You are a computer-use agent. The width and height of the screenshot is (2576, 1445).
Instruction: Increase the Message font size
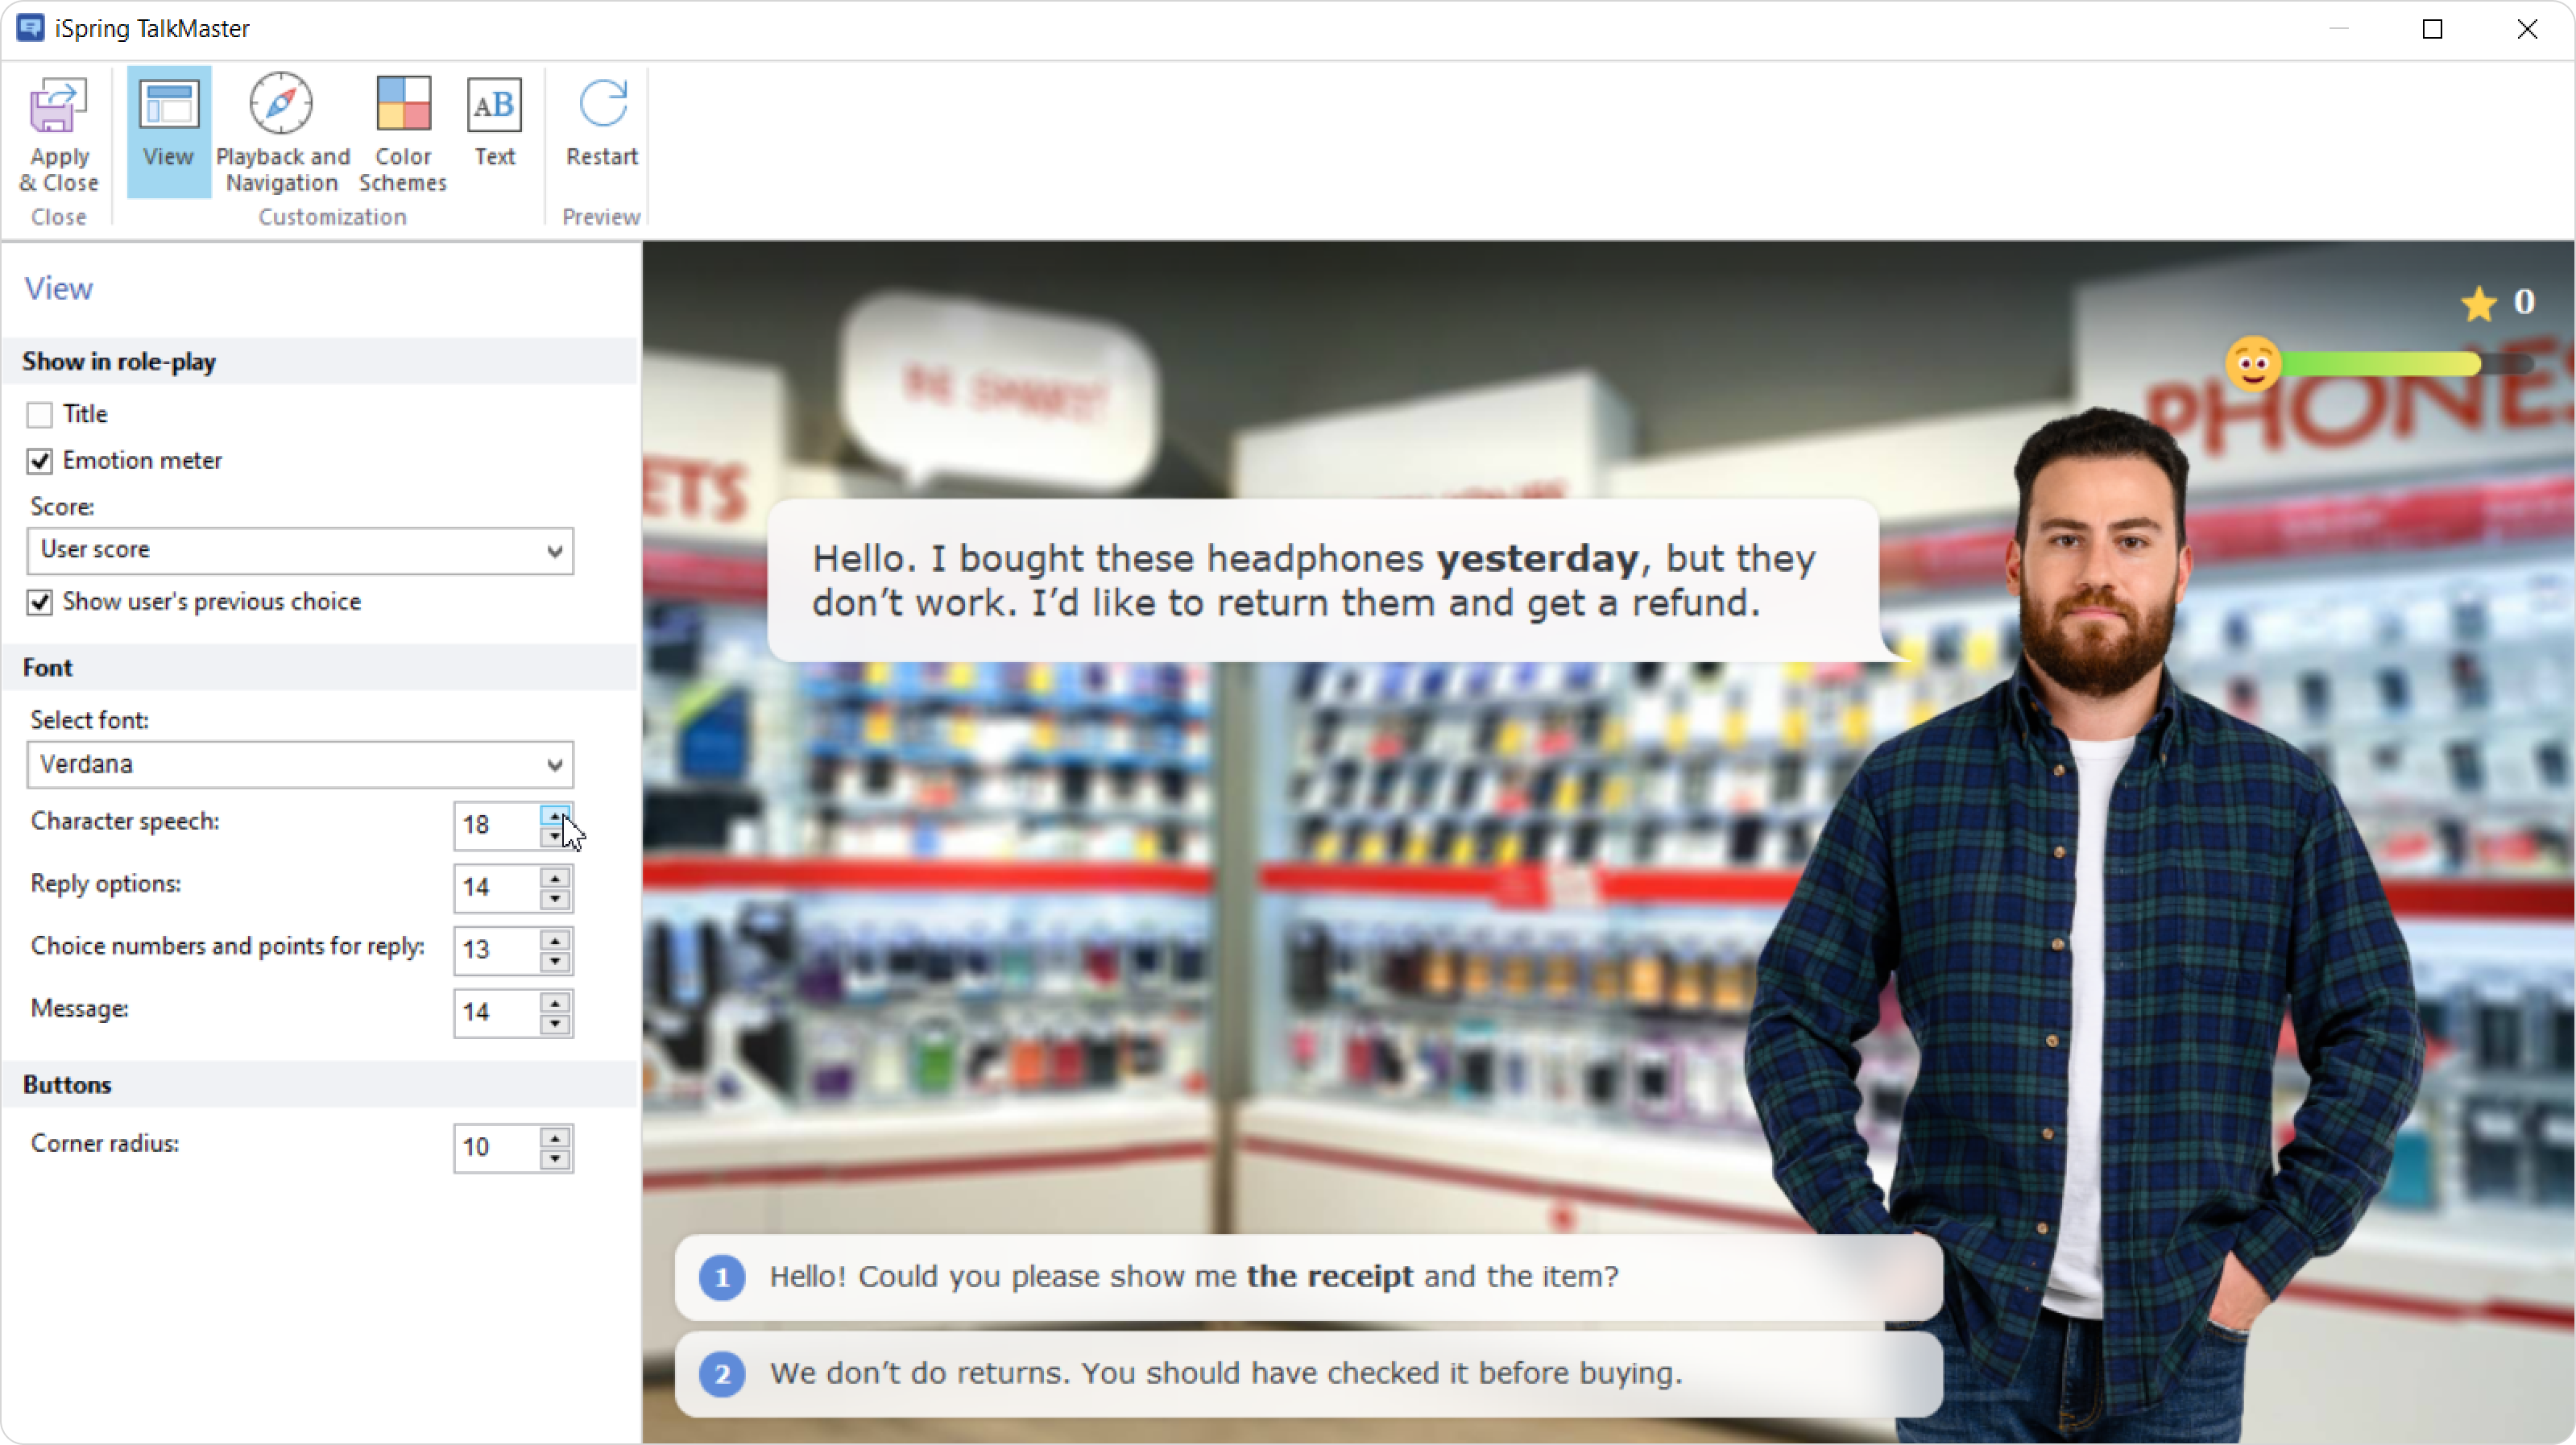pos(555,1001)
